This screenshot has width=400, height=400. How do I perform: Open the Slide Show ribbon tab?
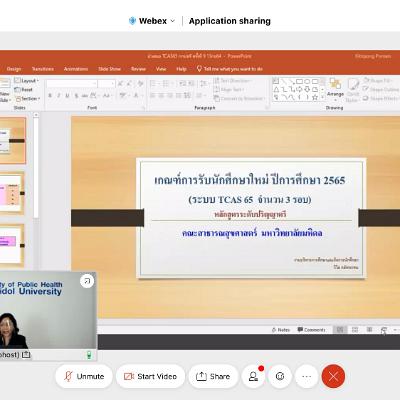click(109, 69)
